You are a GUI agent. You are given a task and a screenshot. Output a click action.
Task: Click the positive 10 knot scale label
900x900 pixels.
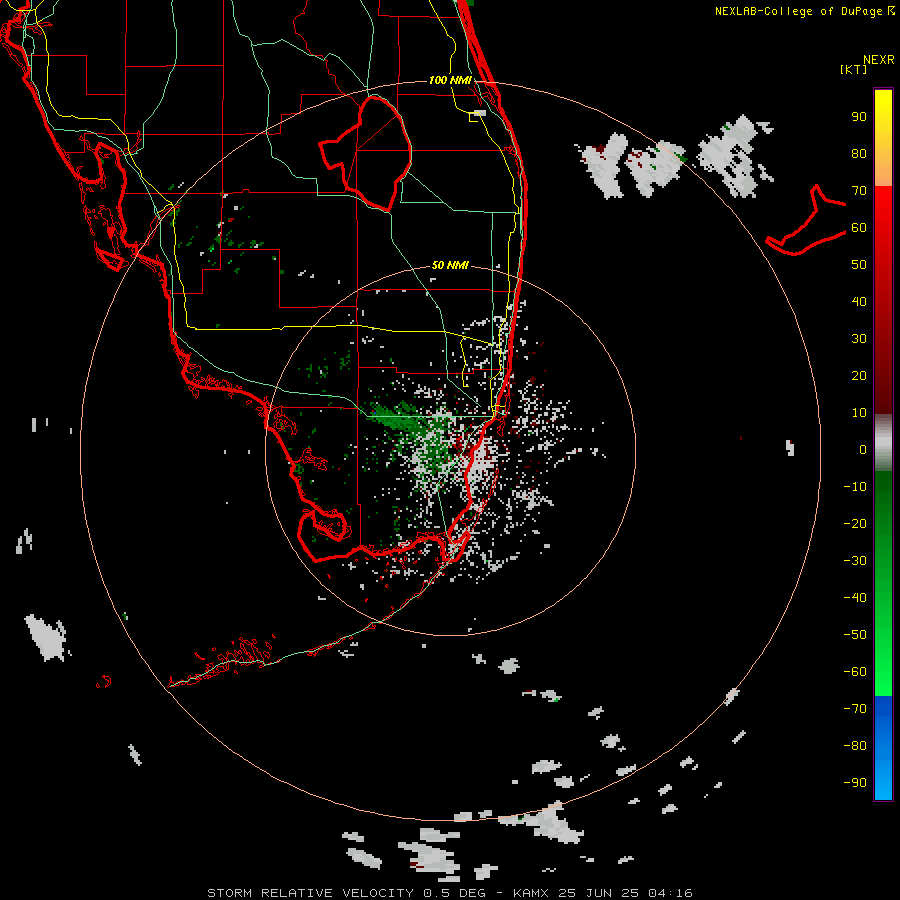click(x=859, y=413)
